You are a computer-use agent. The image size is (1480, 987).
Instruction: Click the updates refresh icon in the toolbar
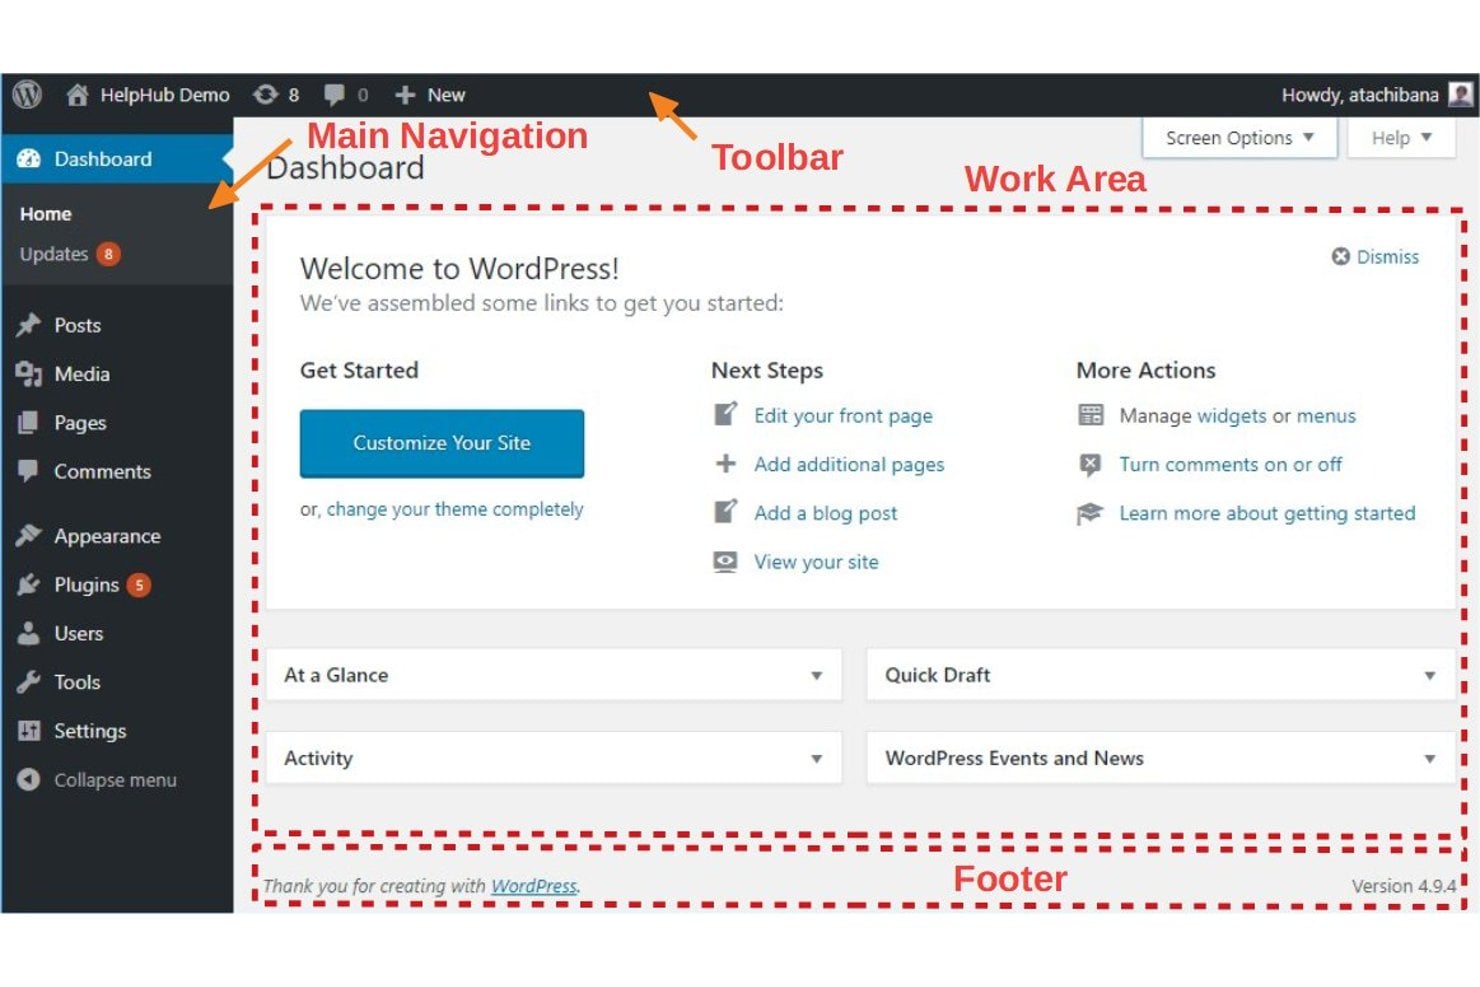pyautogui.click(x=265, y=95)
